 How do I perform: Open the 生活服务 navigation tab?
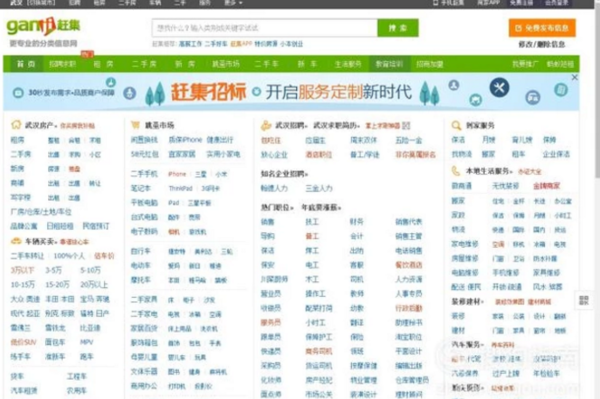point(348,64)
